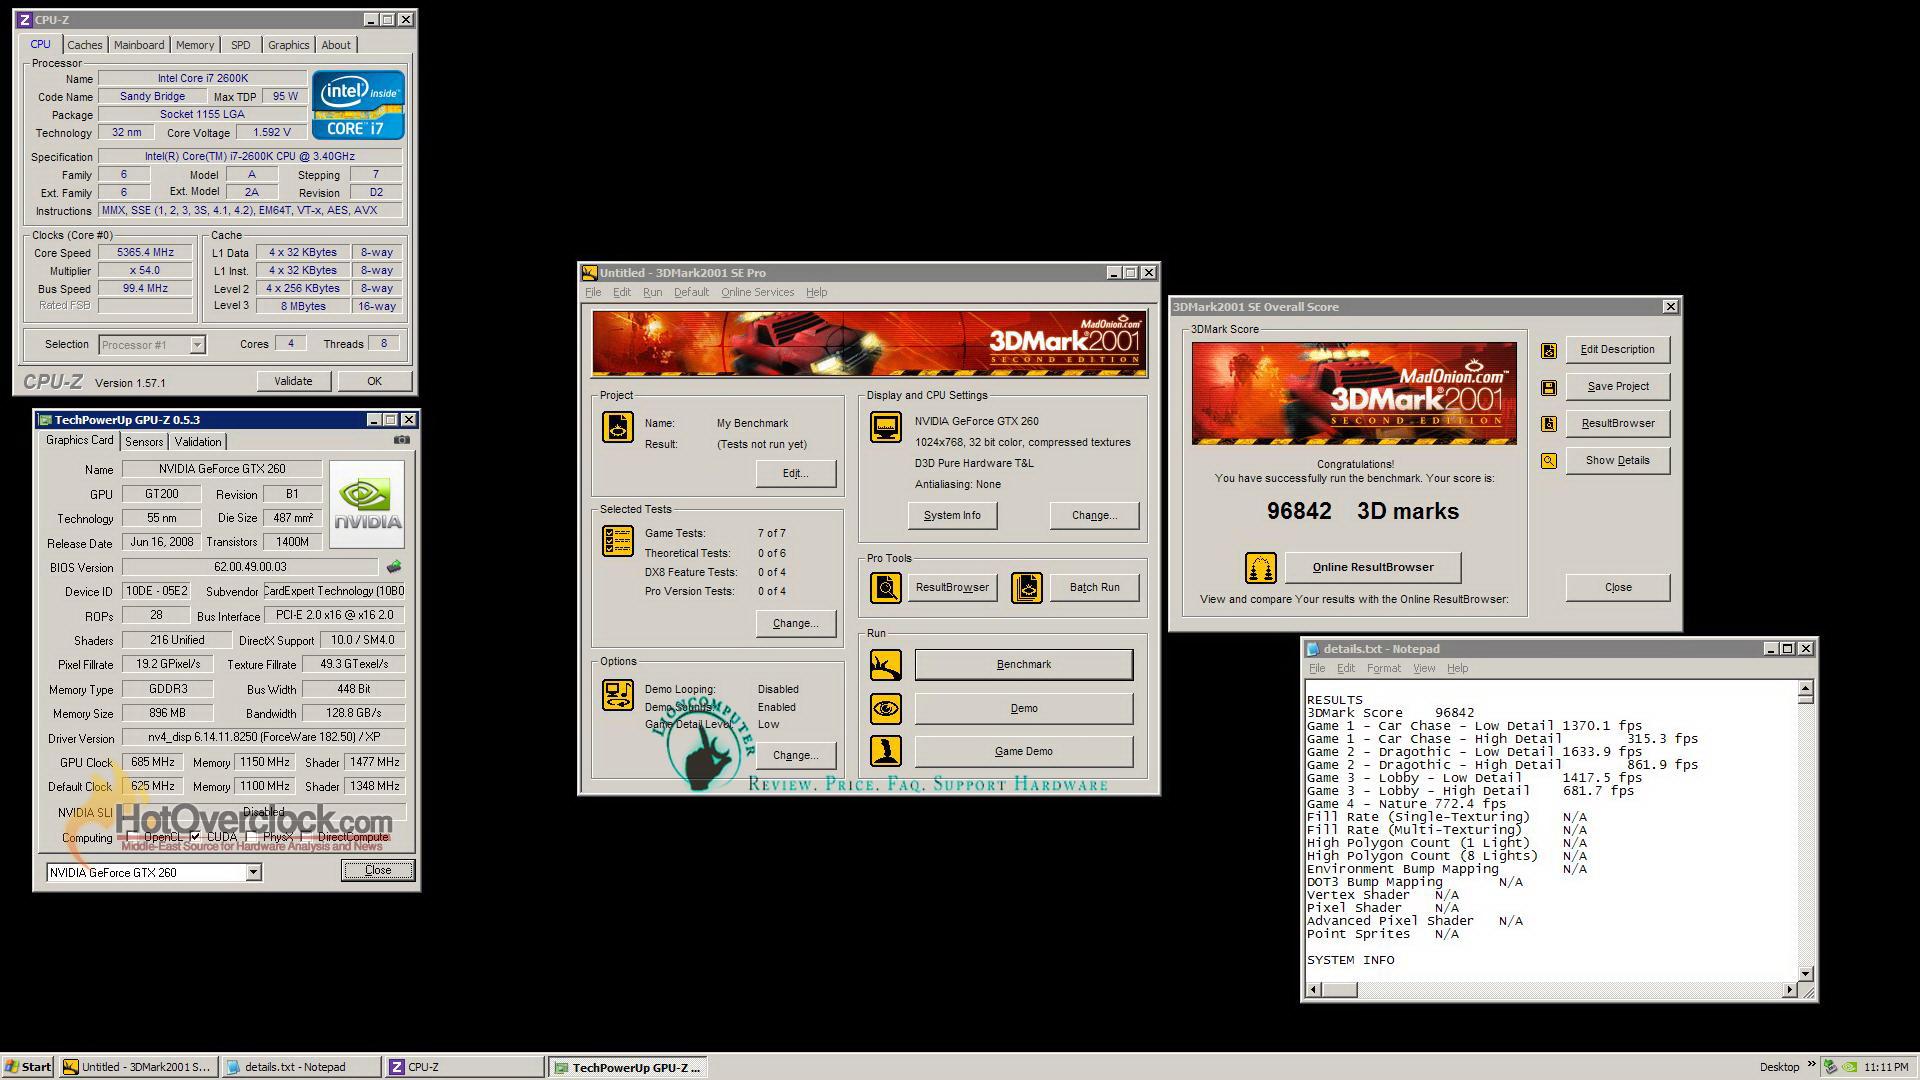Click Change button under Display and CPU Settings

click(x=1094, y=515)
